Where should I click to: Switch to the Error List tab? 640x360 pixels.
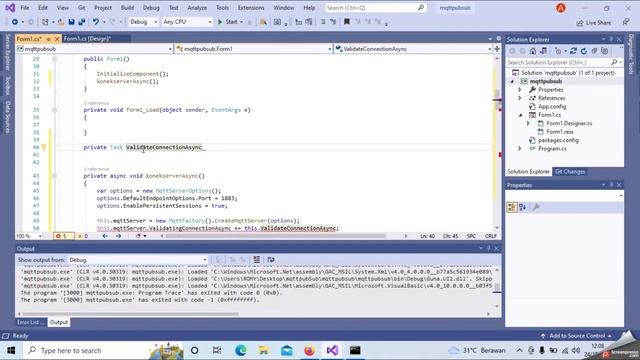(x=31, y=322)
